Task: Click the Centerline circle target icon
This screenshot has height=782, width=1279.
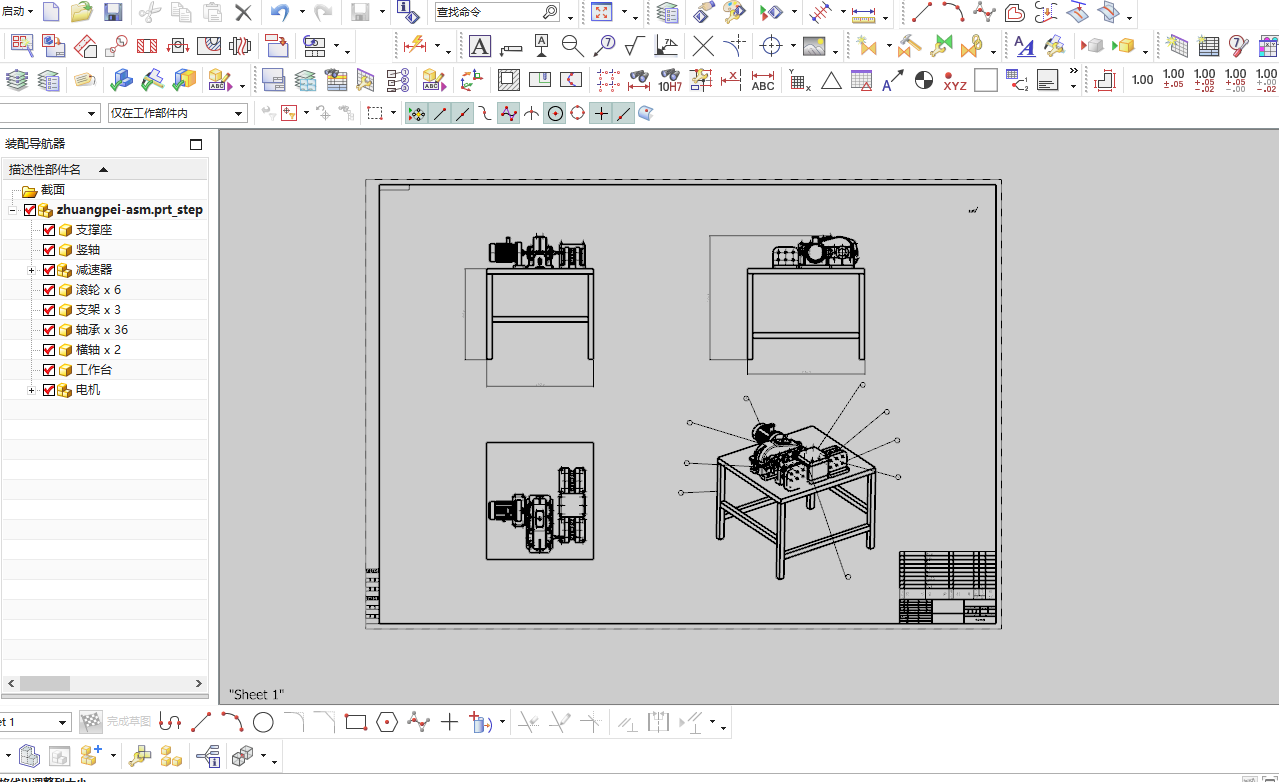Action: click(770, 46)
